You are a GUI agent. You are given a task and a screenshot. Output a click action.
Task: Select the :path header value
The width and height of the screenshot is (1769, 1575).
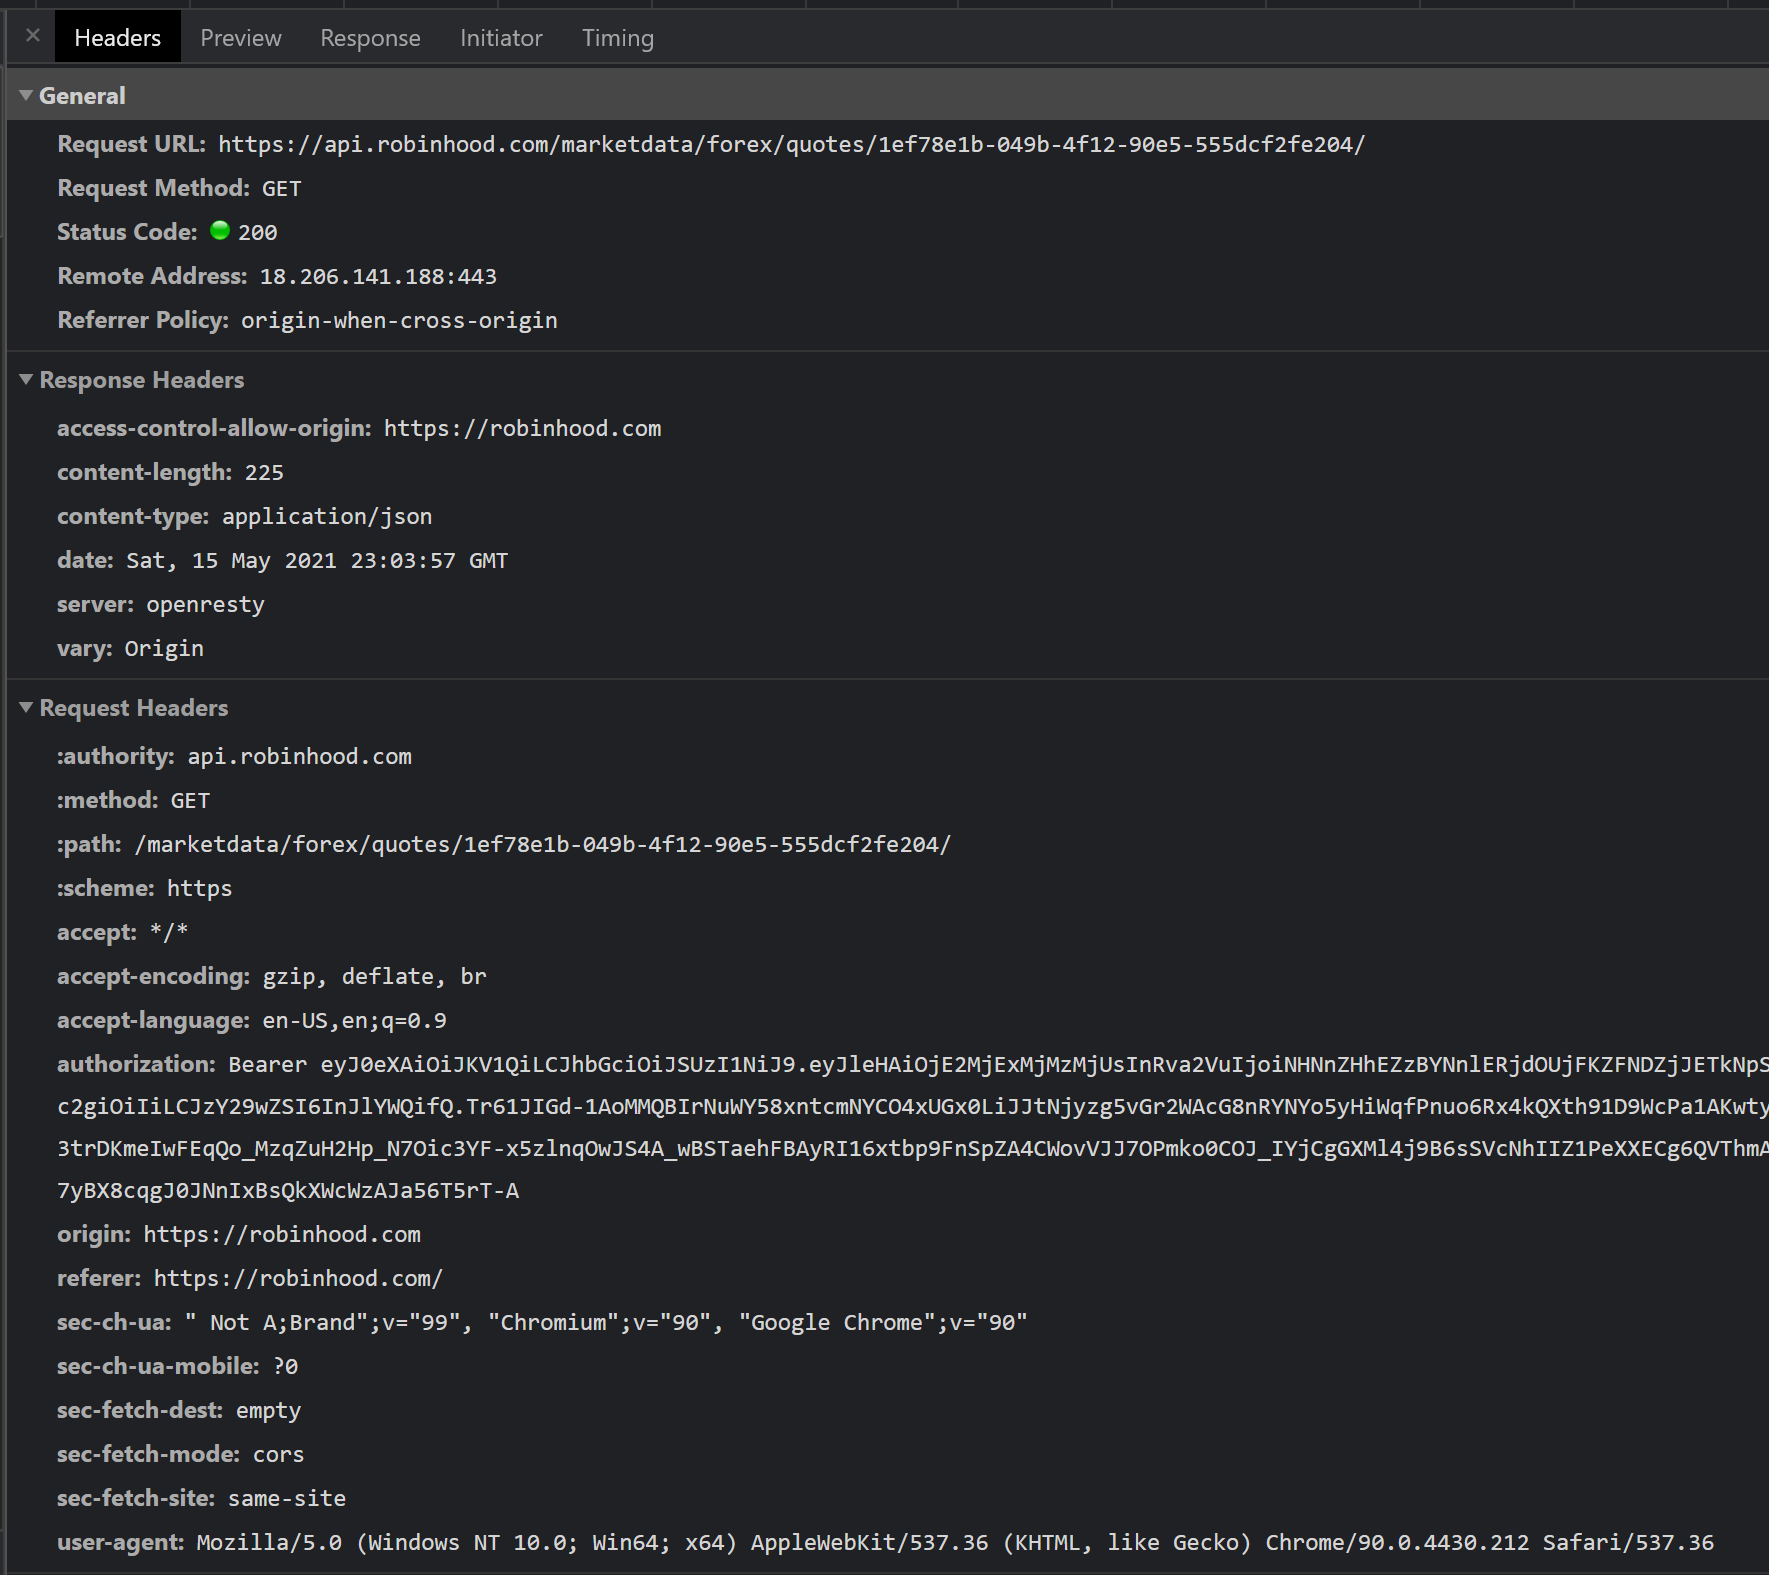click(x=543, y=844)
